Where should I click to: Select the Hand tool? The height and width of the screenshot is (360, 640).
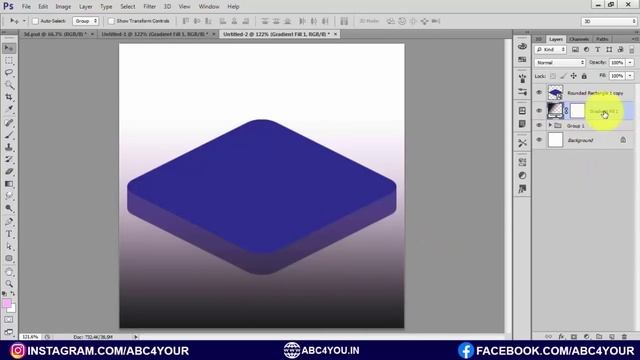pyautogui.click(x=9, y=272)
